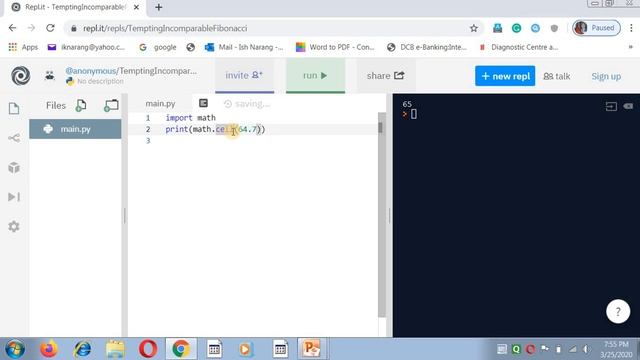This screenshot has width=640, height=360.
Task: Reload the page
Action: 50,28
